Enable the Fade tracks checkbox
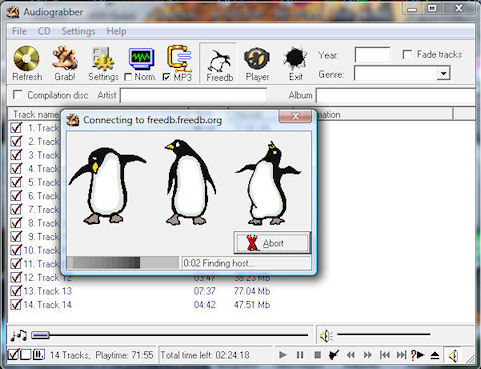The height and width of the screenshot is (369, 481). [x=407, y=54]
